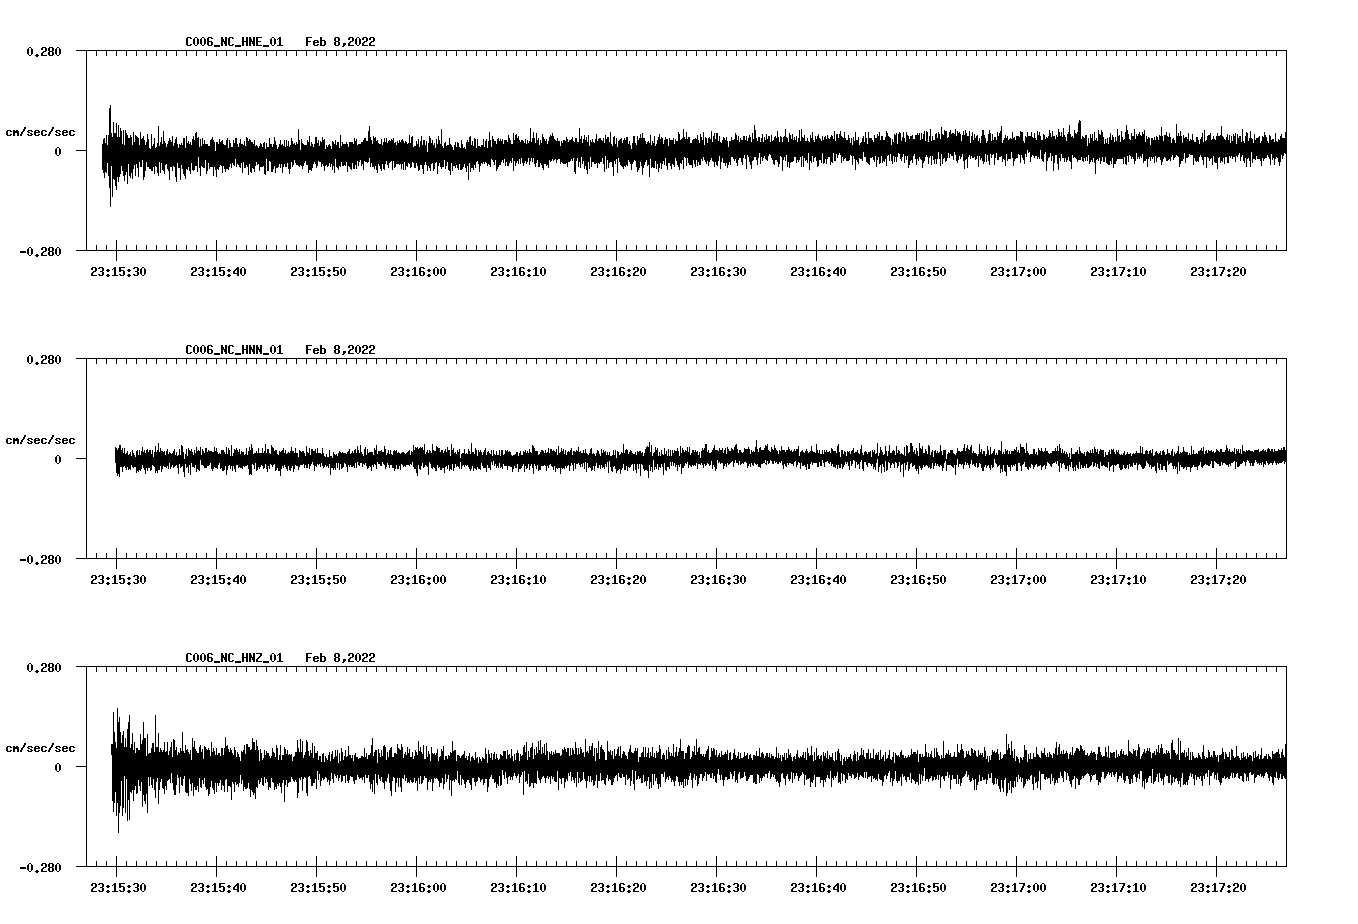Click the 23:17:20 time label on HNE plot
Screen dimensions: 1358x924
1218,271
